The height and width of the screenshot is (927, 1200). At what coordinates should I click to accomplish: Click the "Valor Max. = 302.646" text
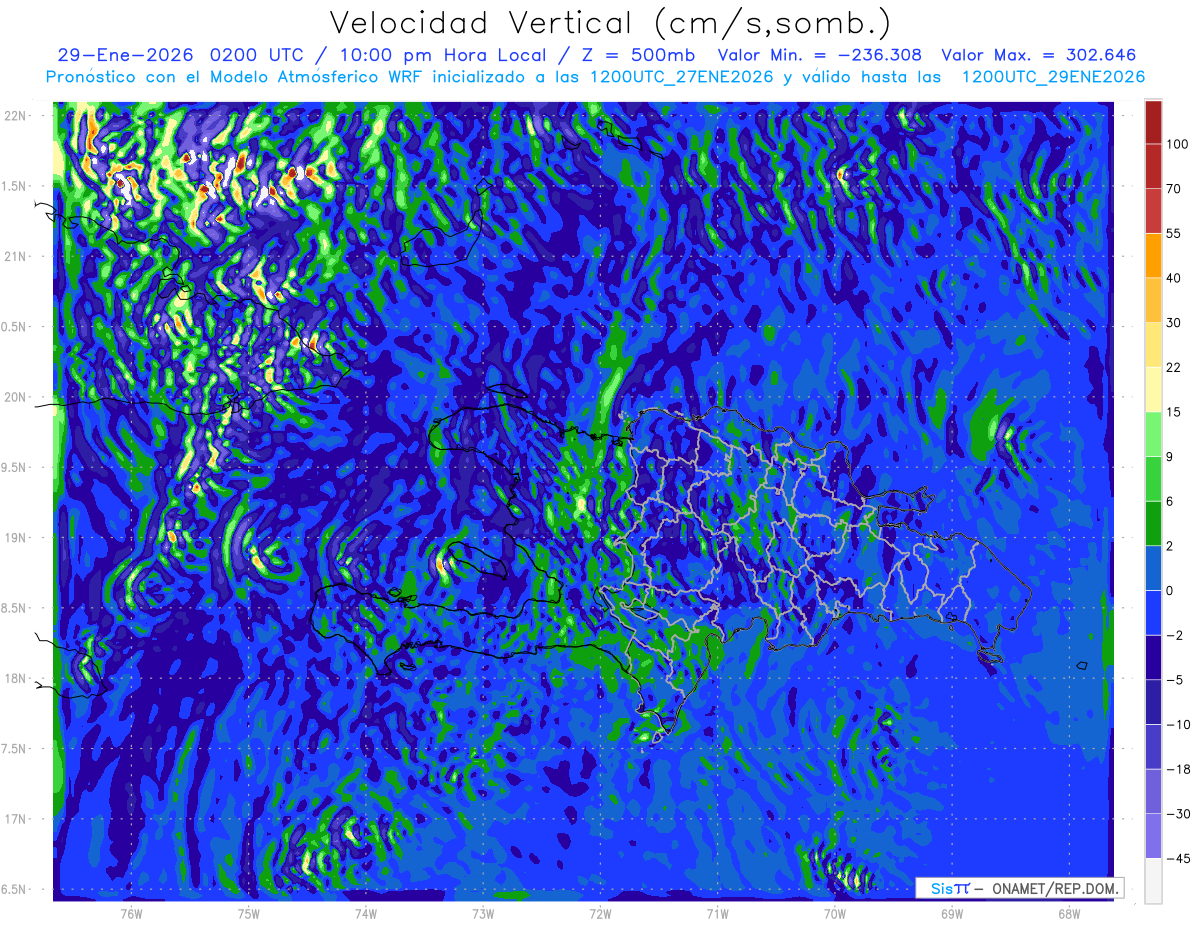(x=1039, y=55)
